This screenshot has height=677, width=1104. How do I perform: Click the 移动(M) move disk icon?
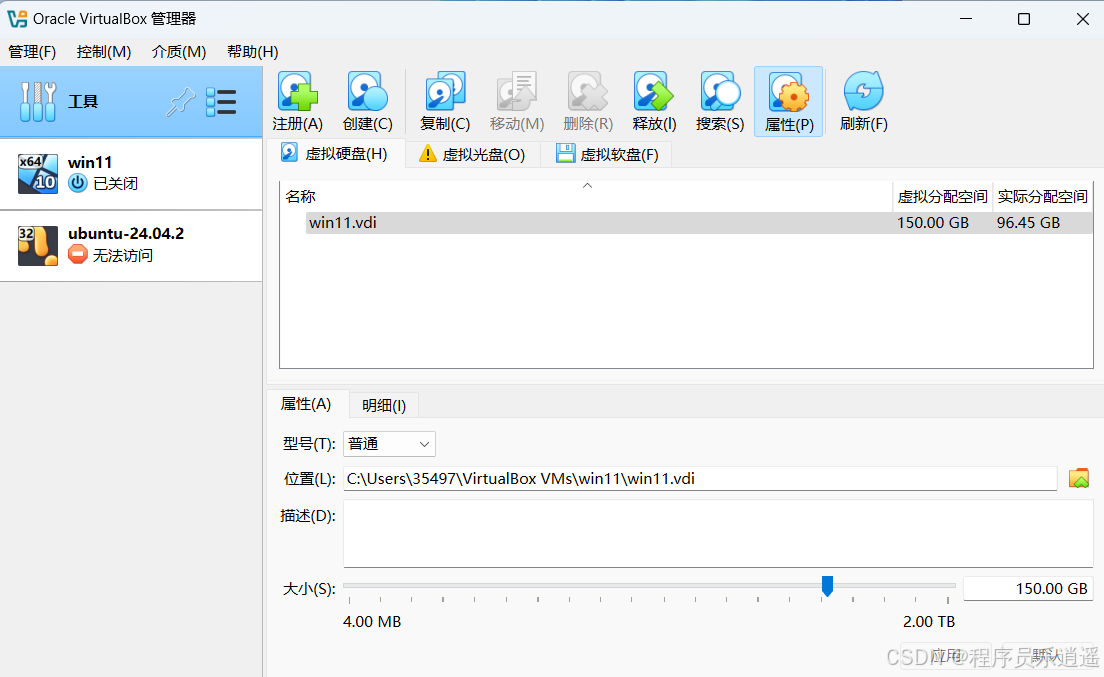coord(517,91)
